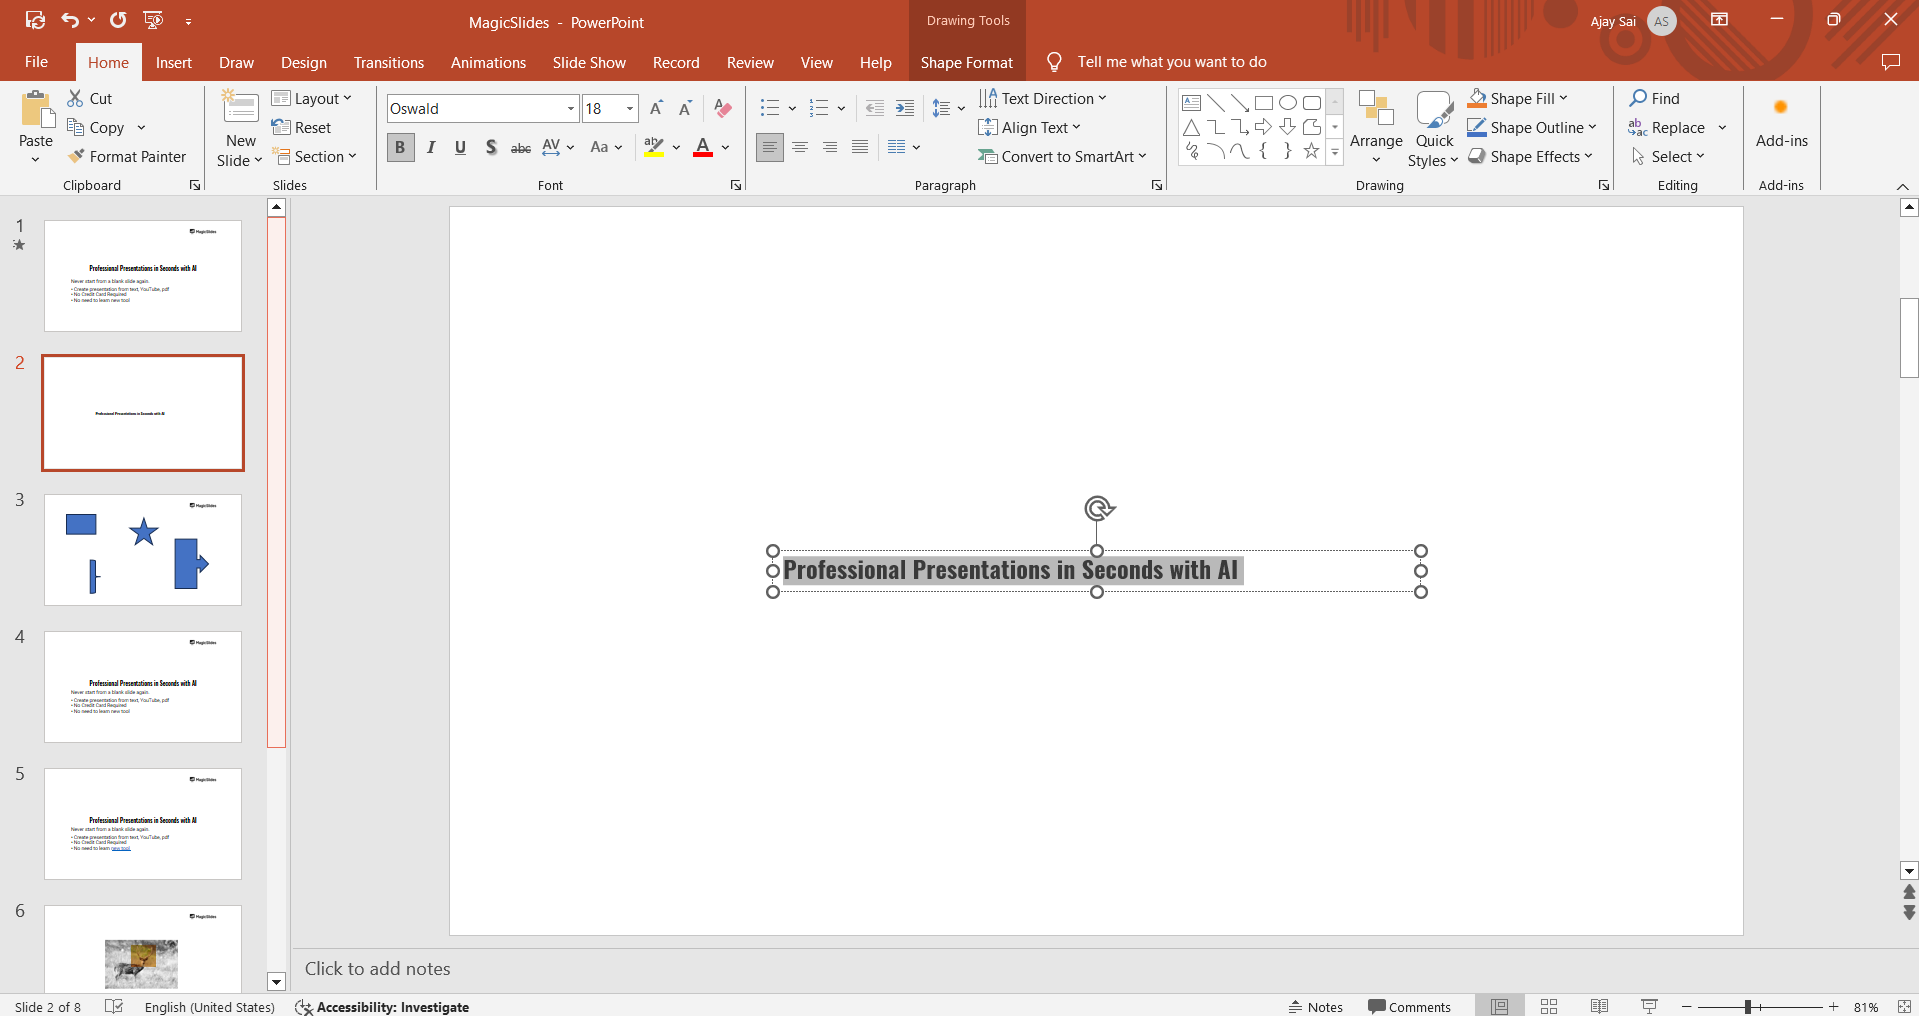Click the rotate handle above the text box
This screenshot has height=1016, width=1919.
pyautogui.click(x=1098, y=508)
